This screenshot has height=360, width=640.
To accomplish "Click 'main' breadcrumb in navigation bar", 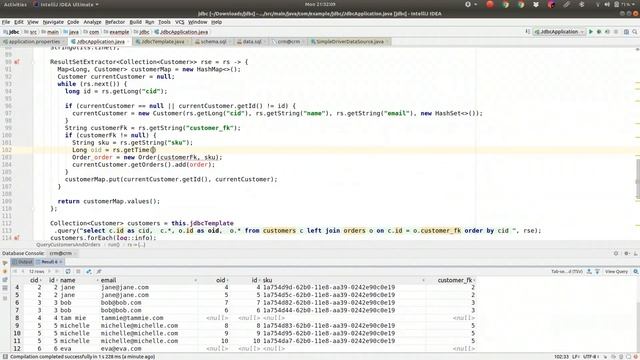I will coord(50,32).
